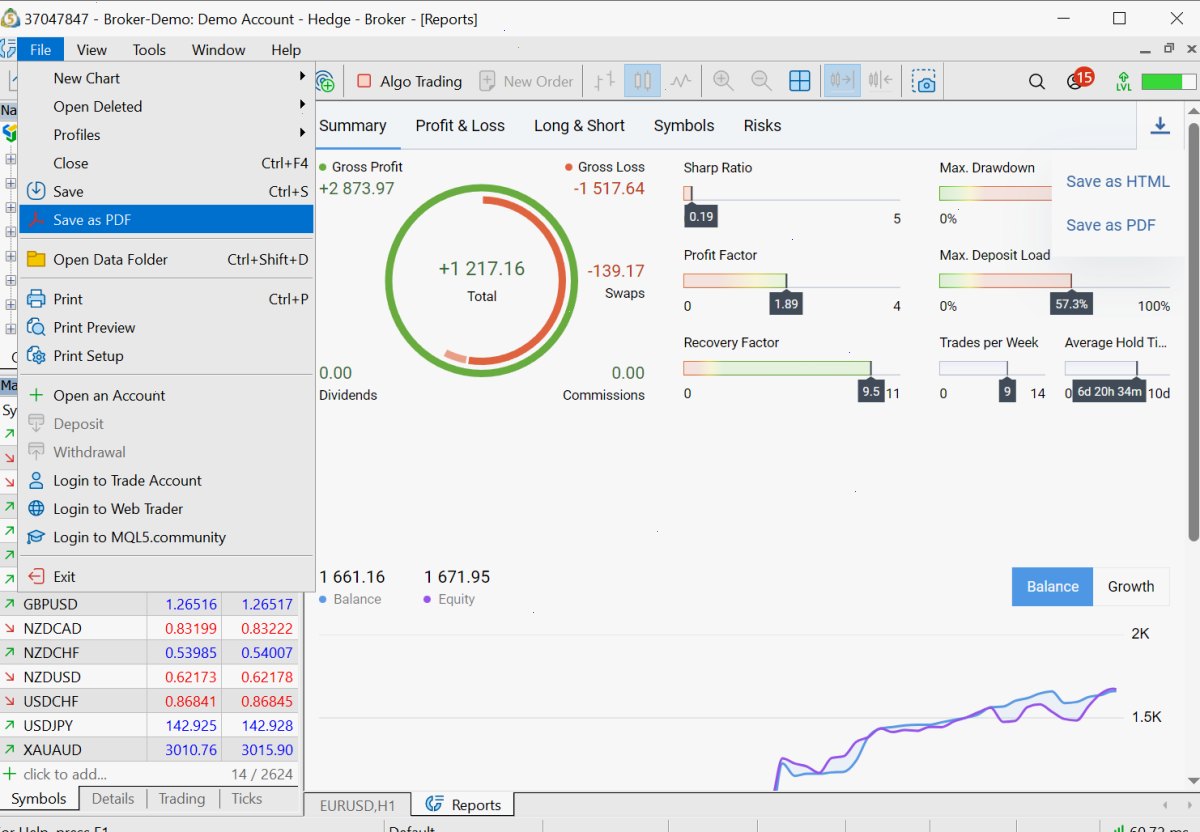Switch to the Risks tab

pos(762,125)
